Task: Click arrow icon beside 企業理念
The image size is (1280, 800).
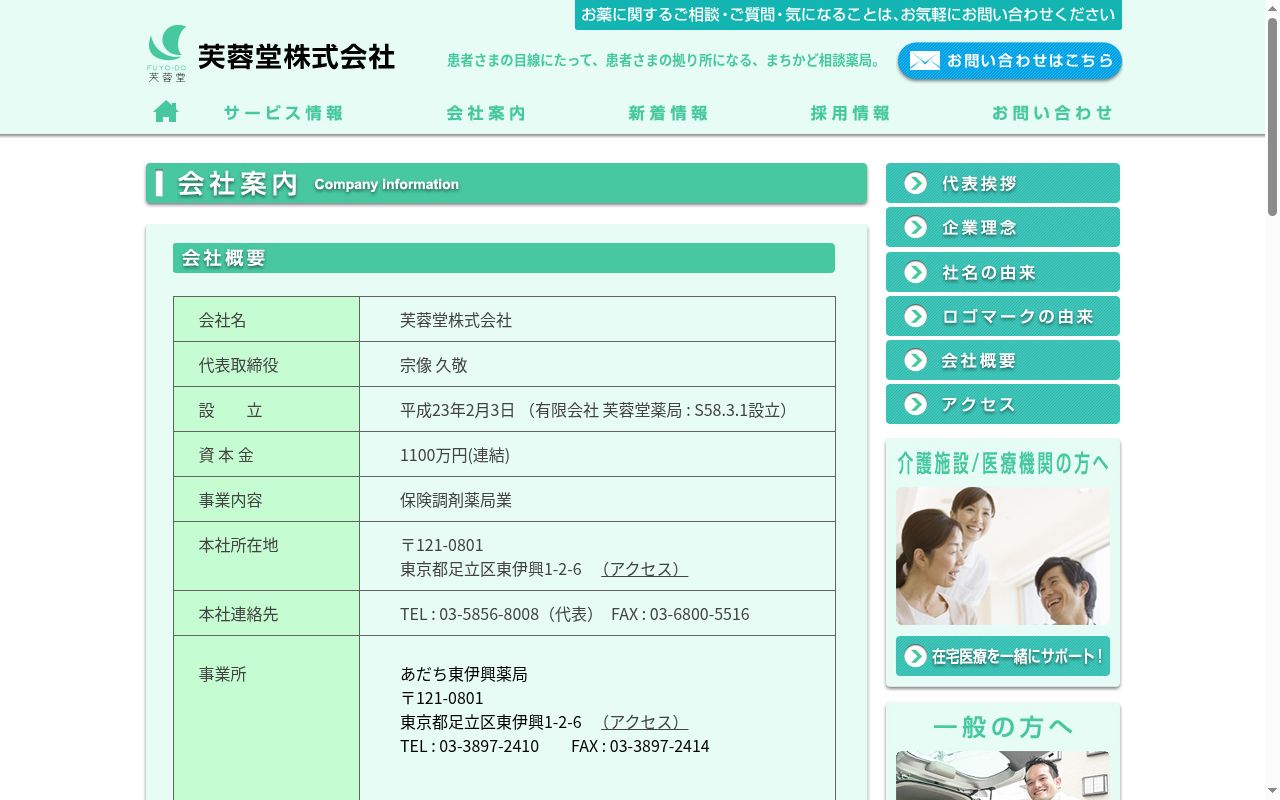Action: click(x=915, y=227)
